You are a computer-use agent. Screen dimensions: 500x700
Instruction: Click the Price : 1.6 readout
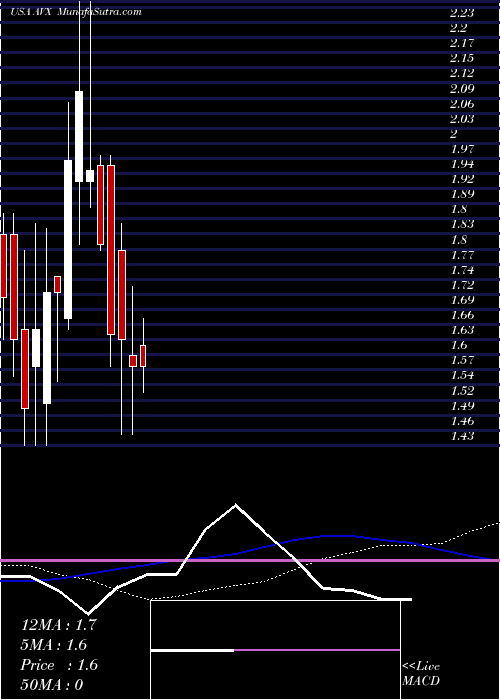click(x=58, y=665)
